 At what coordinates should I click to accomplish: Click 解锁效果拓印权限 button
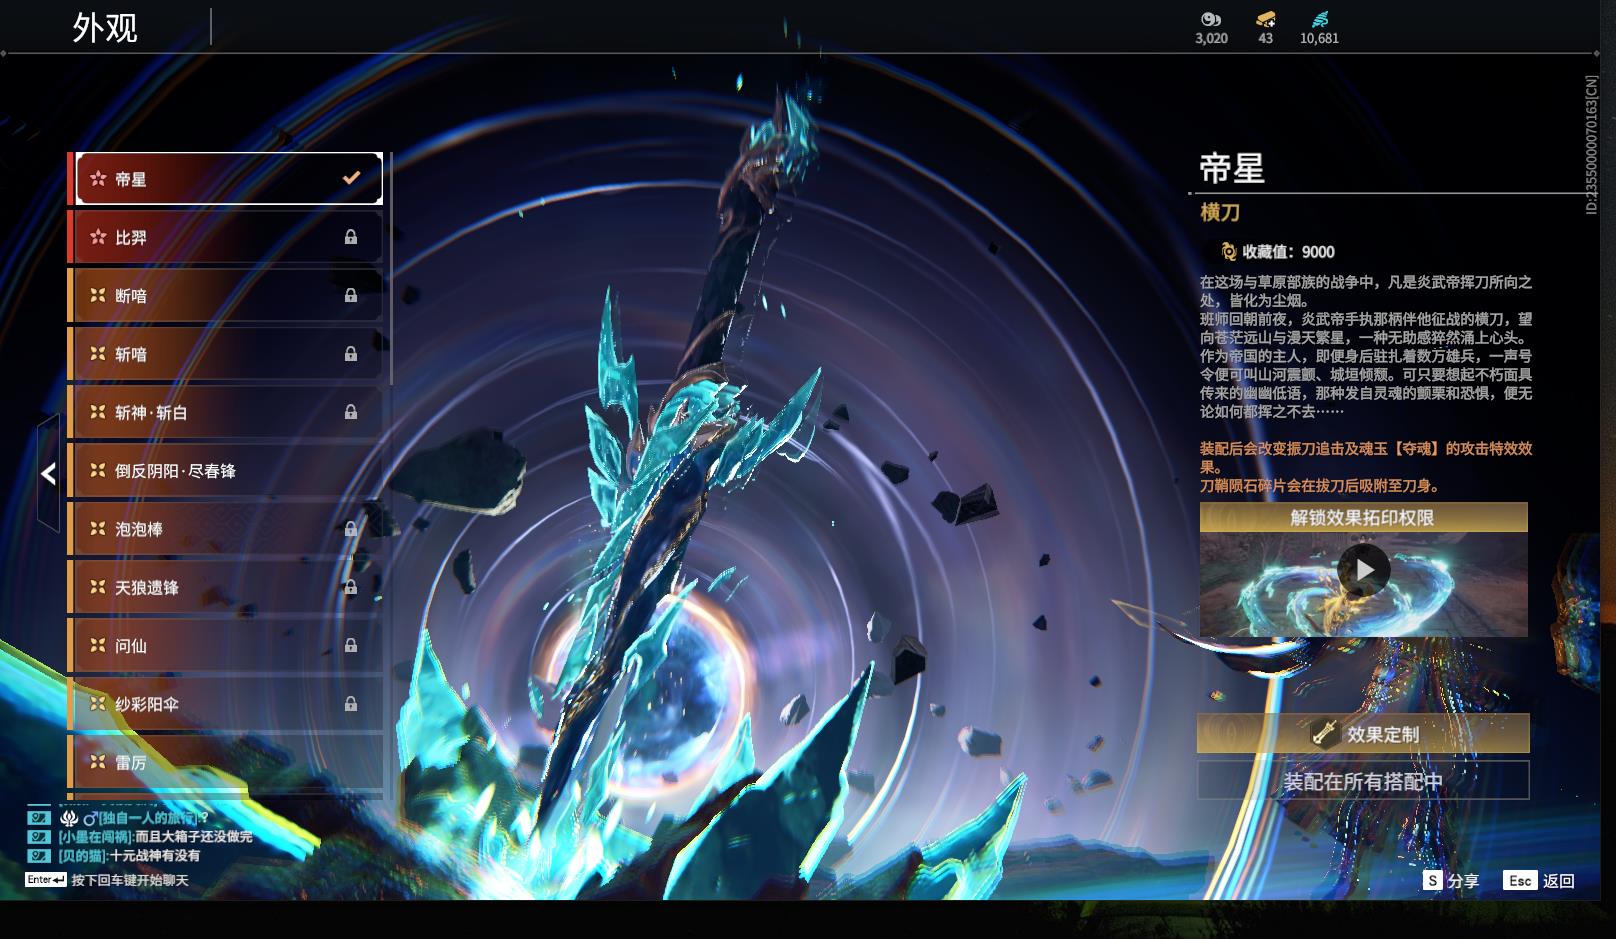[x=1364, y=517]
